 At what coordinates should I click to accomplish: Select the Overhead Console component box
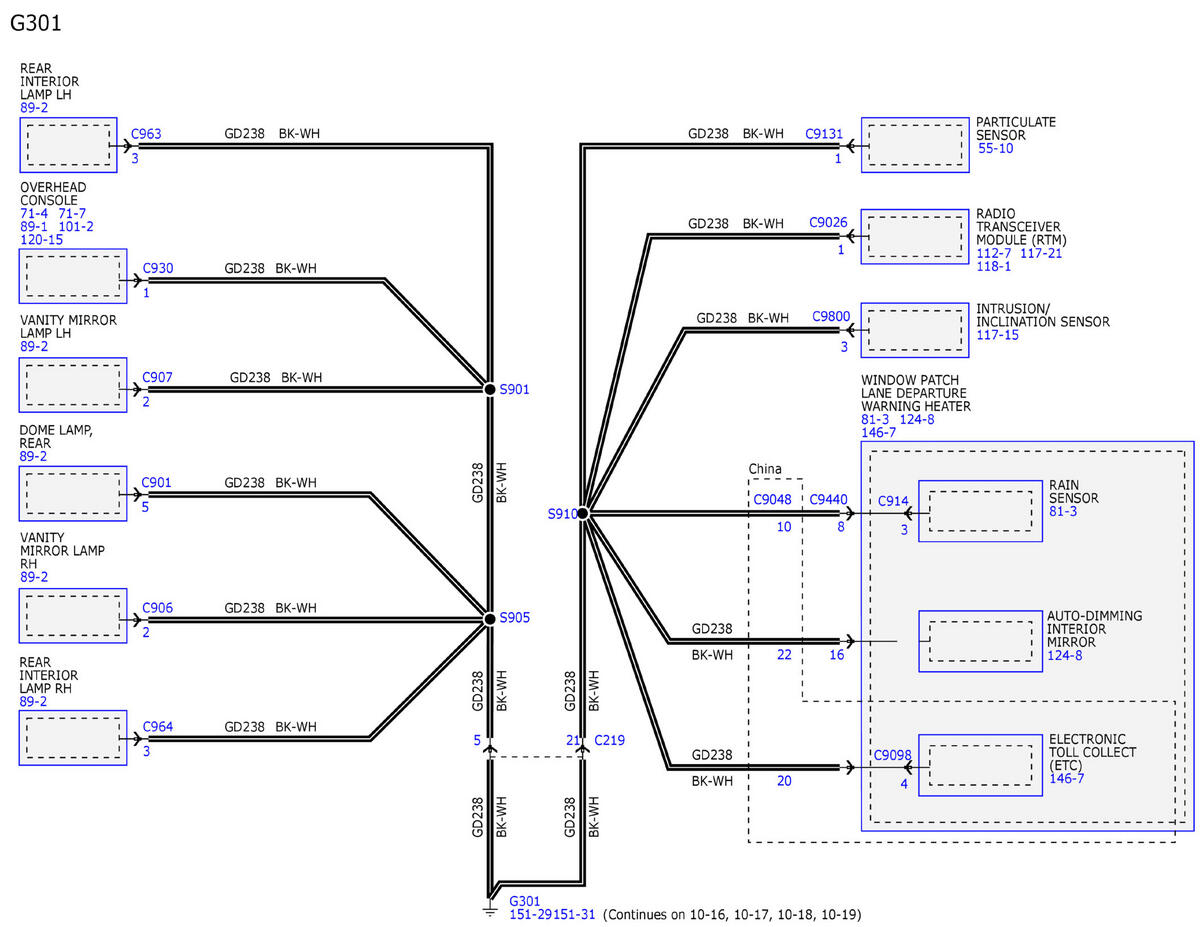click(x=74, y=276)
